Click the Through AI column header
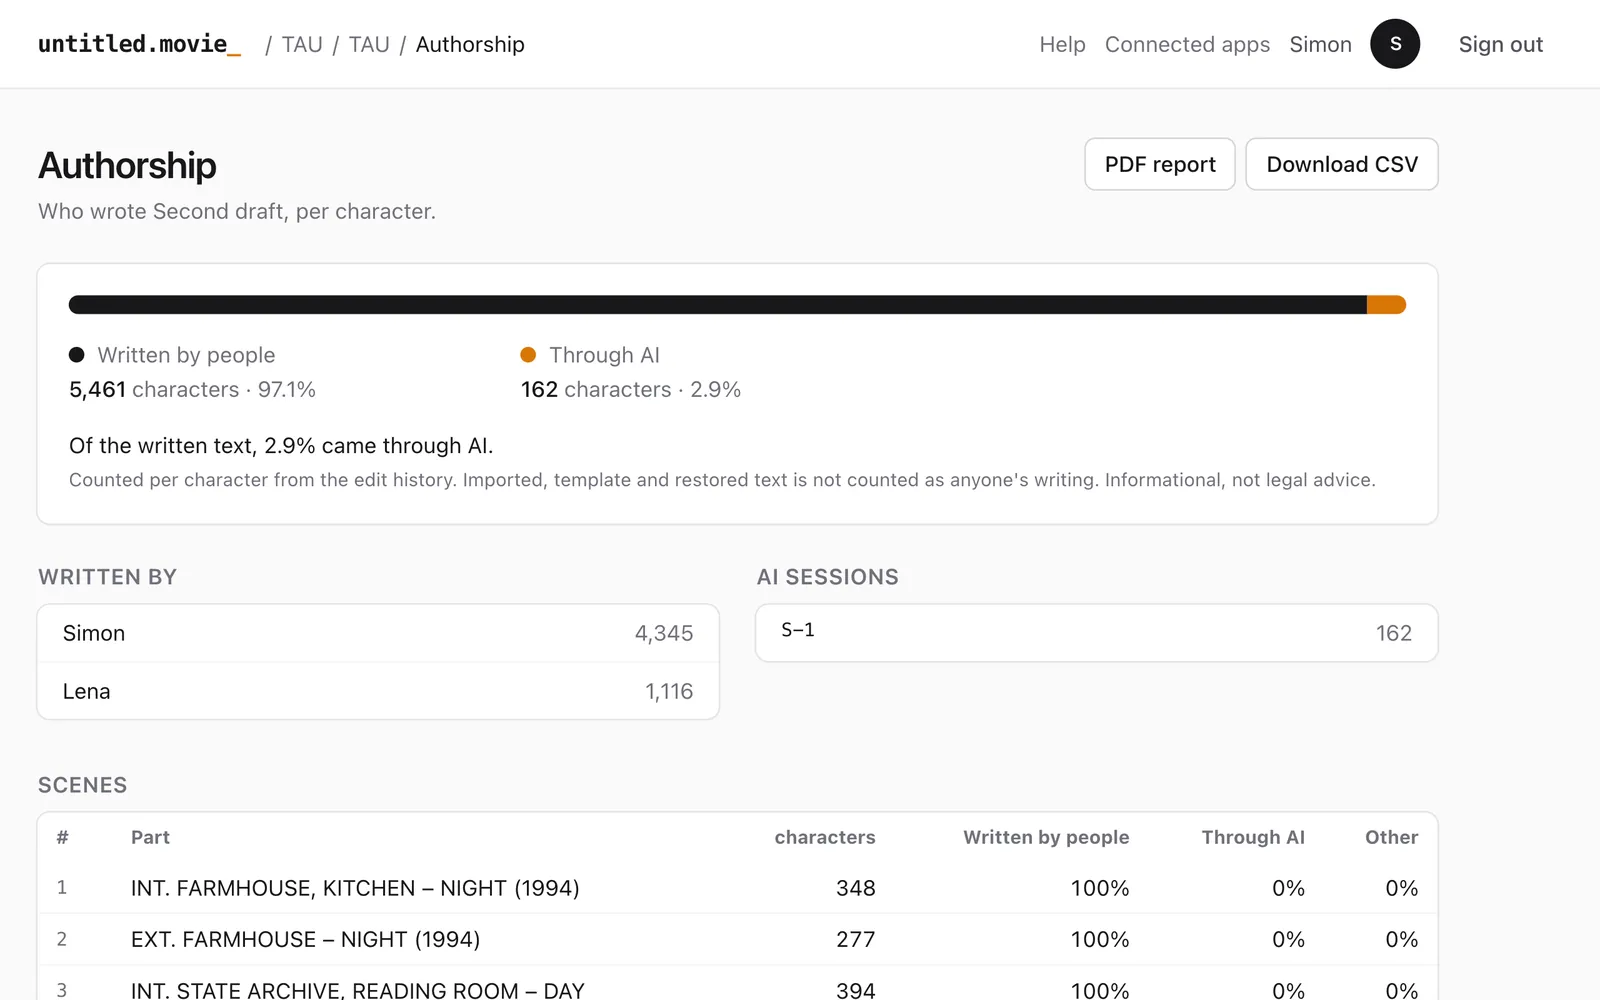Screen dimensions: 1600x1000 (1253, 837)
